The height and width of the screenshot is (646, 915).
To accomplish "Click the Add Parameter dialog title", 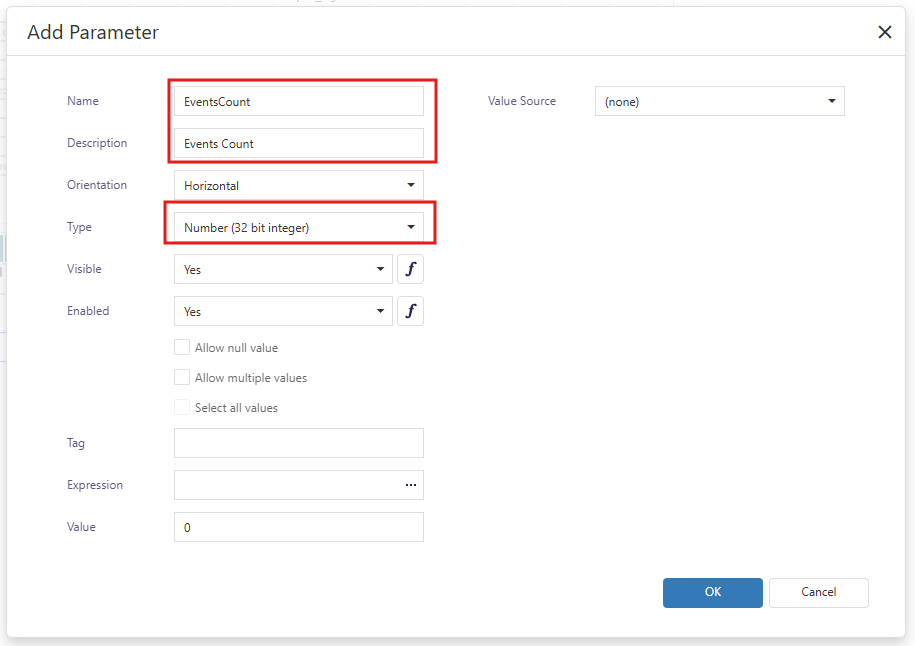I will point(93,32).
